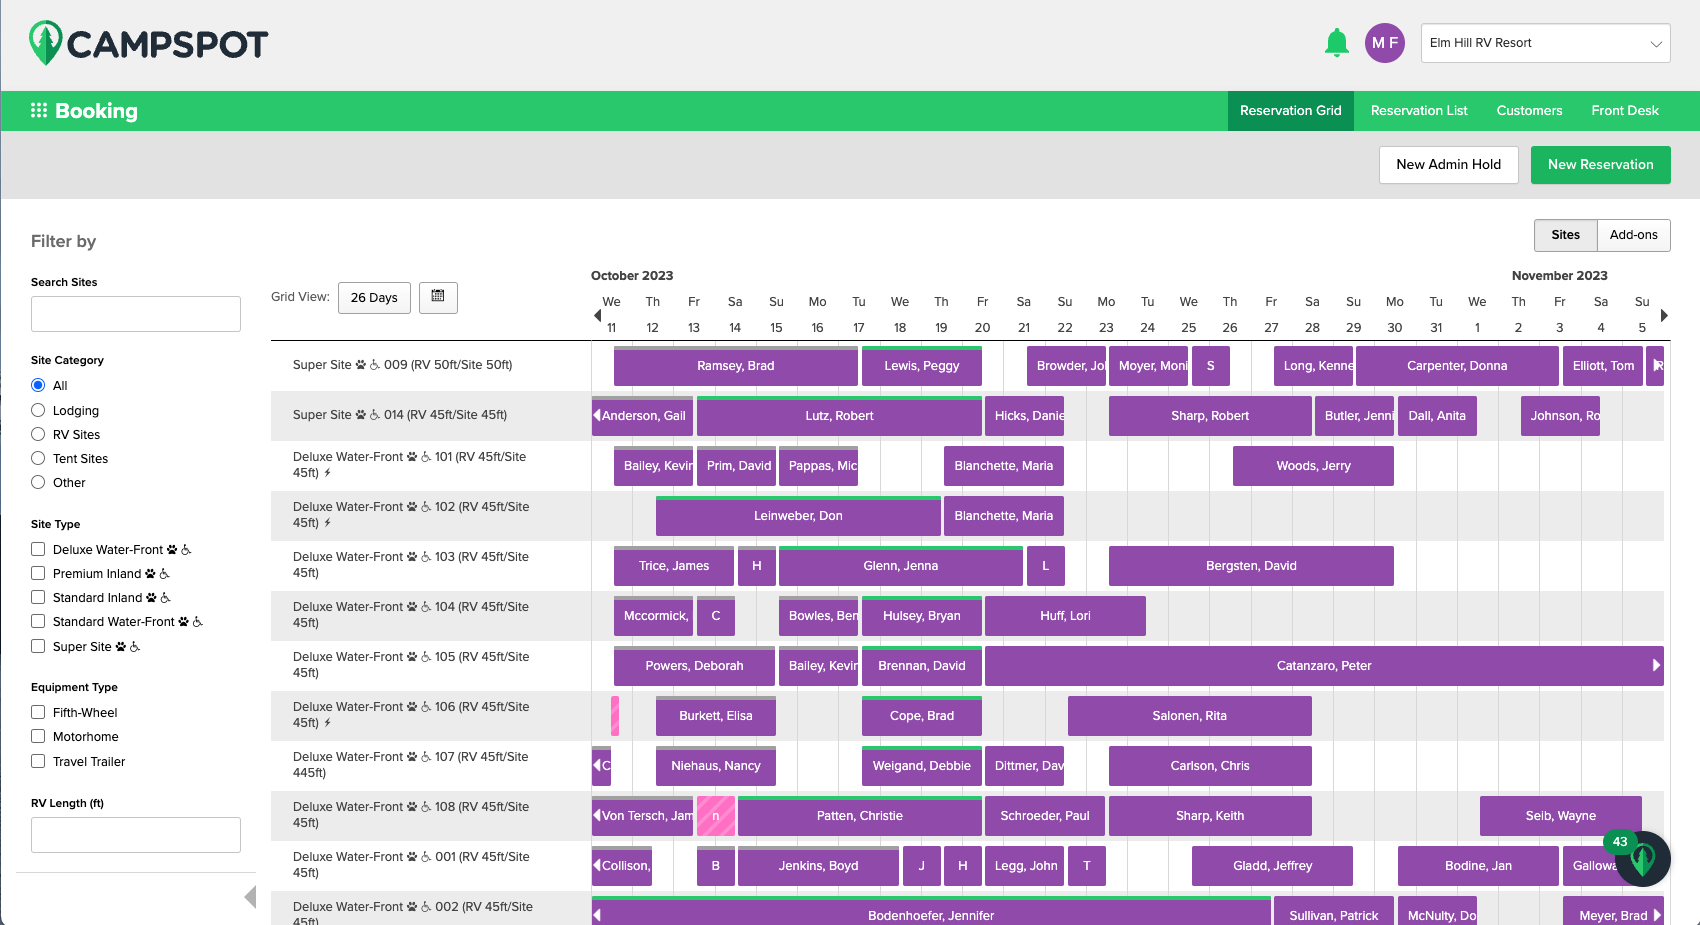Click the New Admin Hold button
This screenshot has height=925, width=1700.
coord(1448,164)
